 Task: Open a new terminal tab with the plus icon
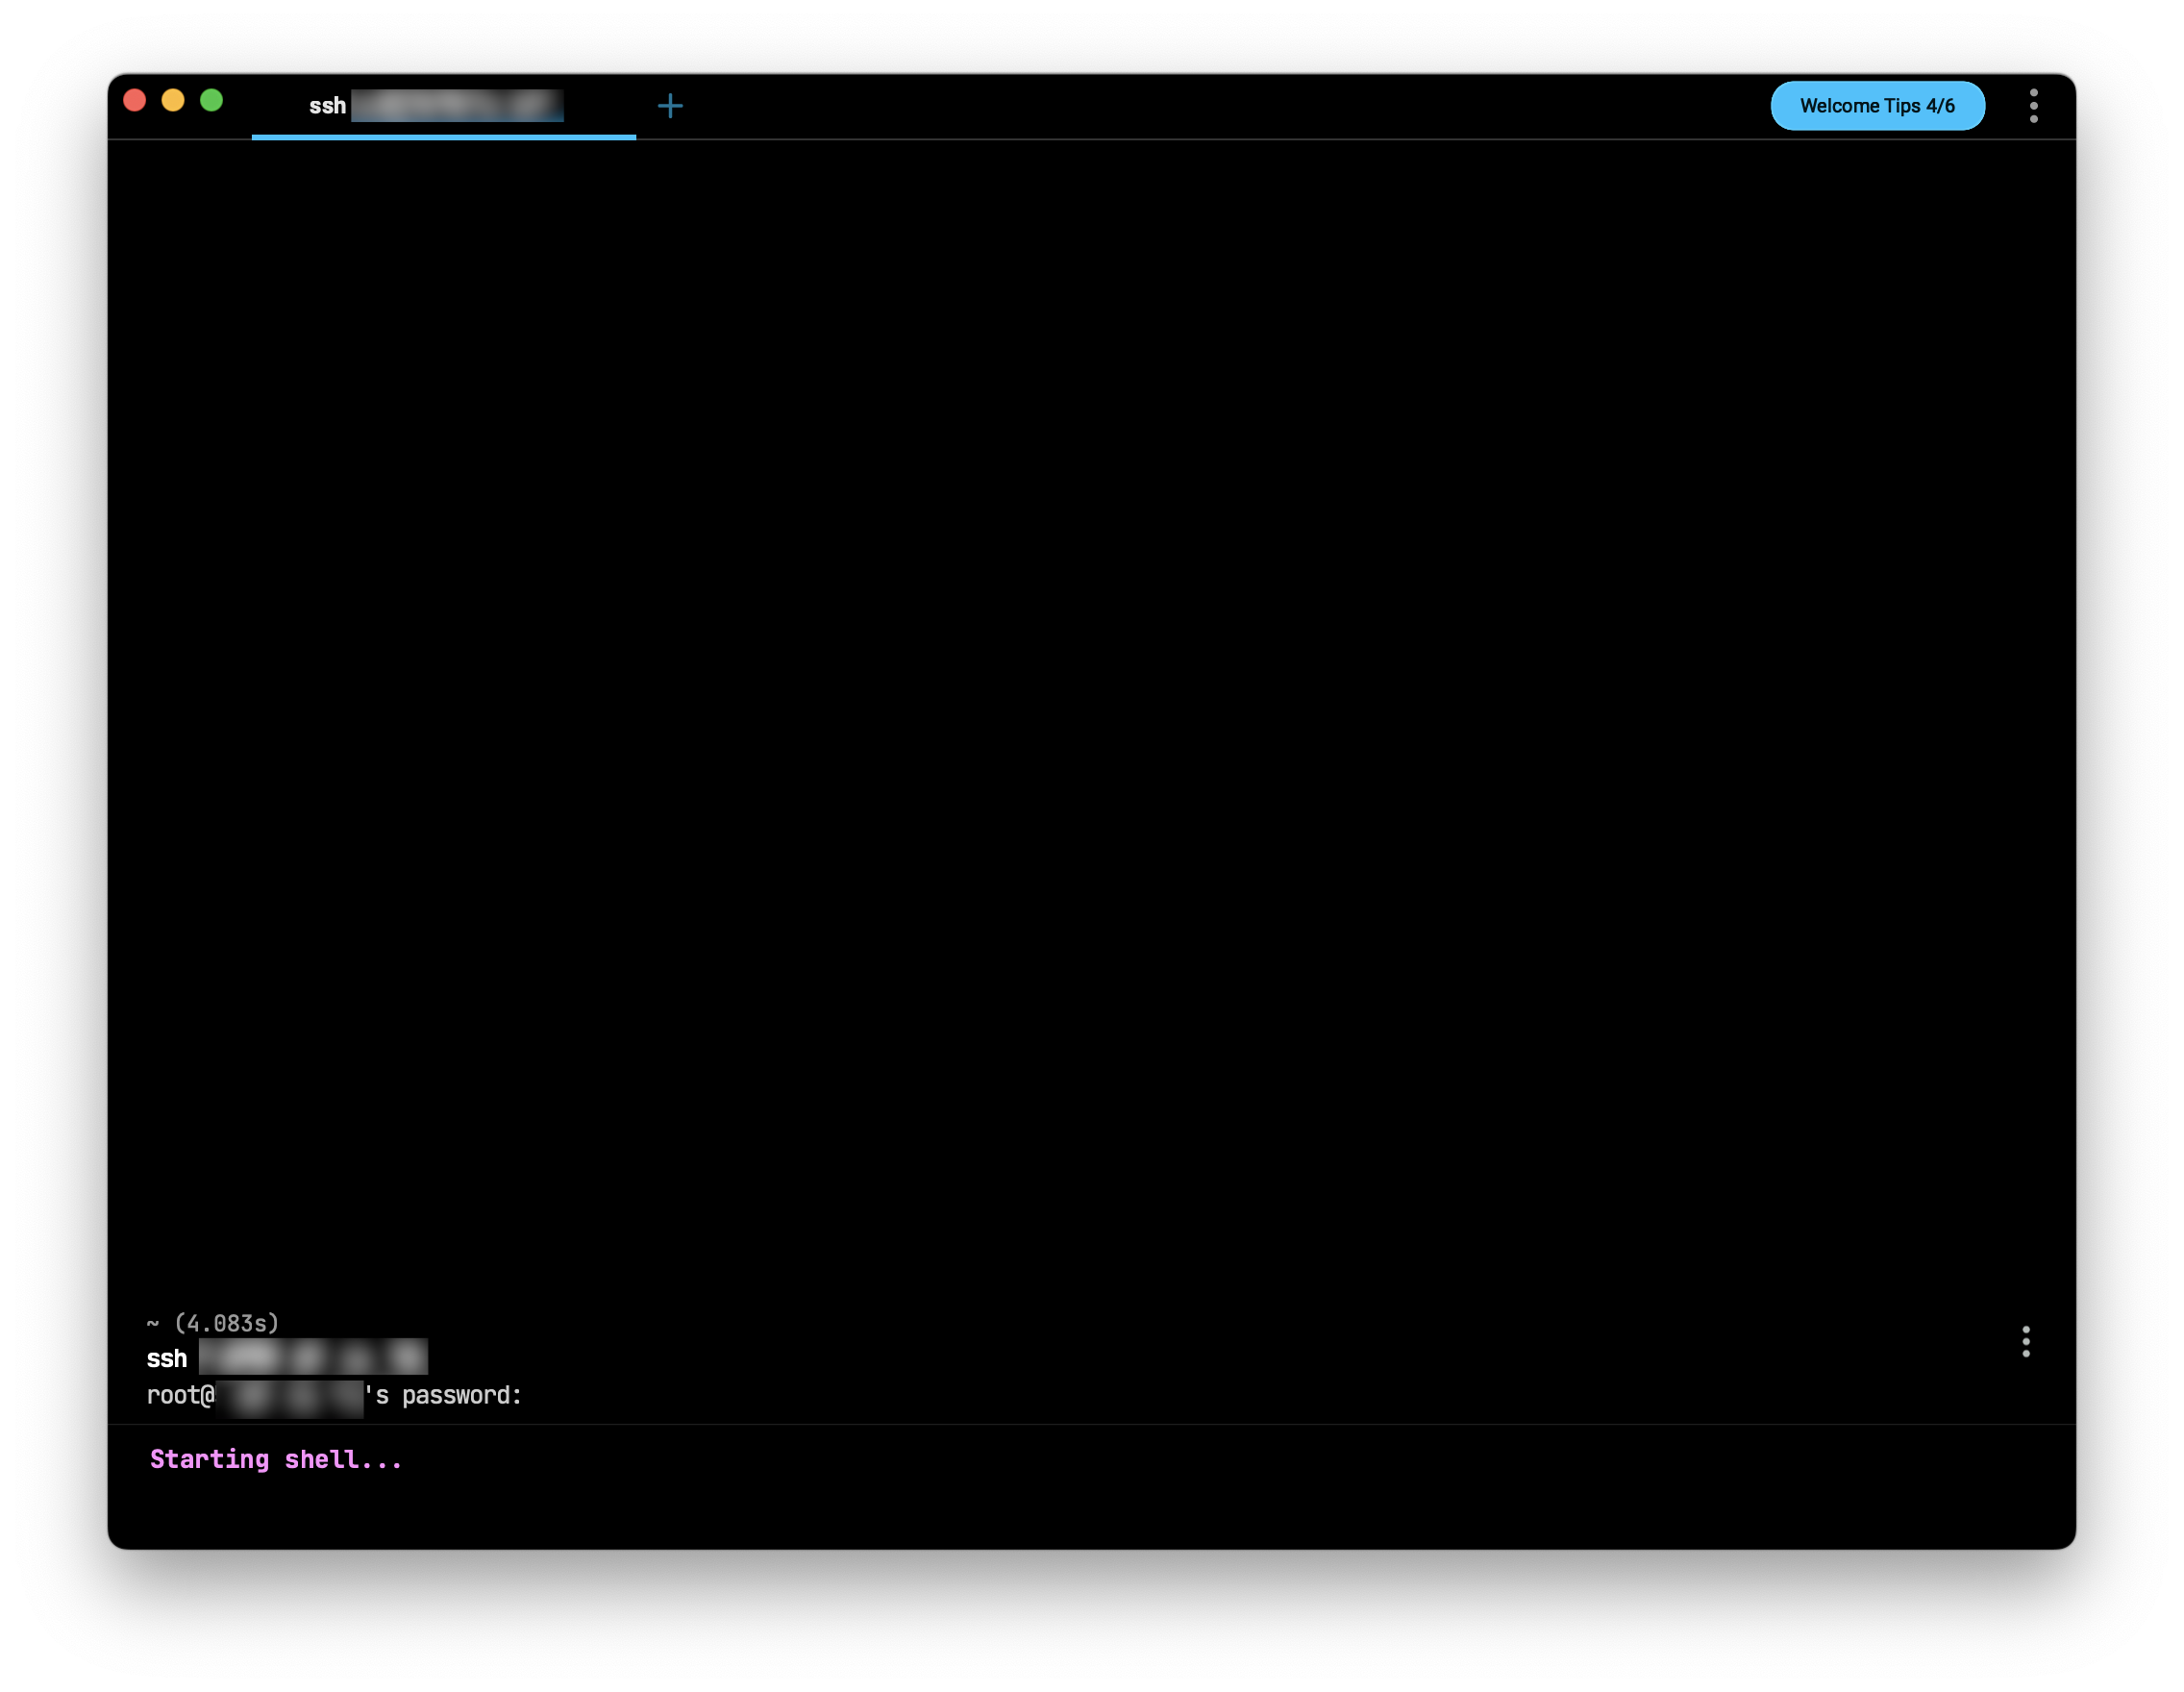pyautogui.click(x=671, y=105)
